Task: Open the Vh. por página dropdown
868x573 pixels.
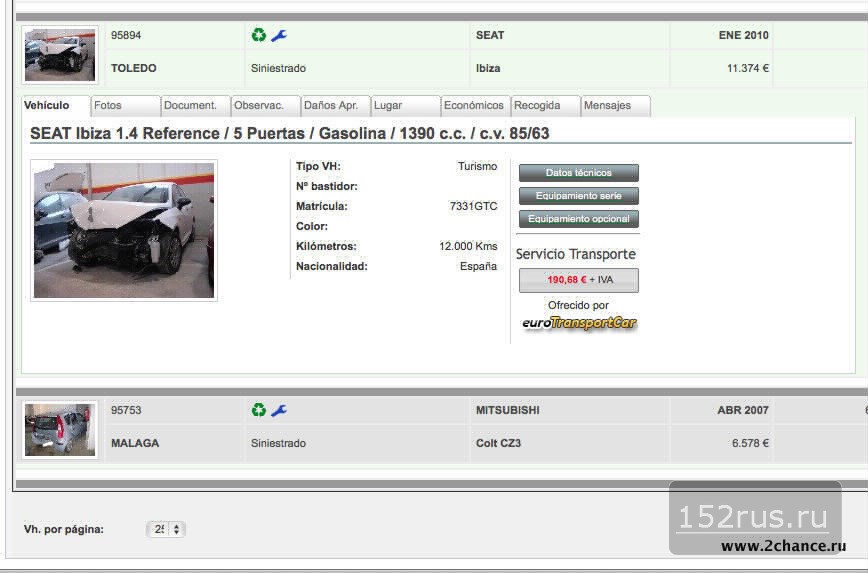Action: [166, 529]
